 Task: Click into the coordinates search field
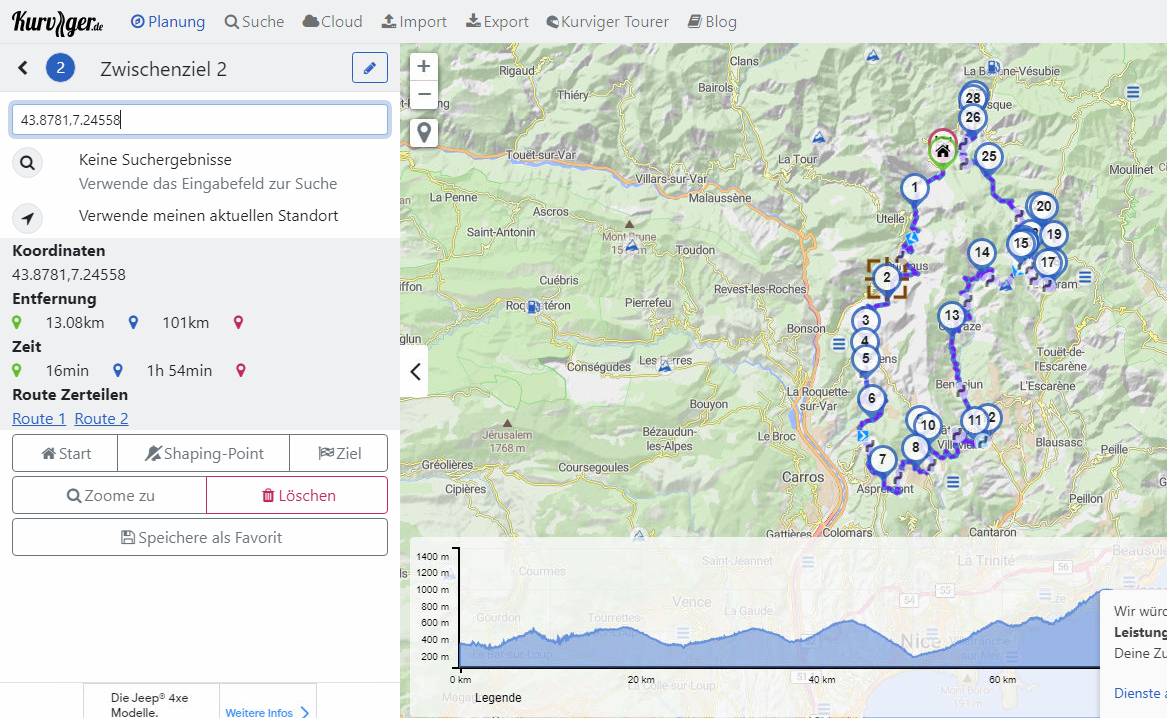coord(199,120)
